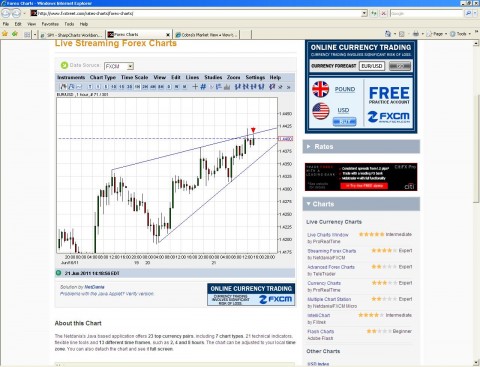The image size is (480, 367).
Task: Click the Try the FREE demo button
Action: pyautogui.click(x=364, y=186)
